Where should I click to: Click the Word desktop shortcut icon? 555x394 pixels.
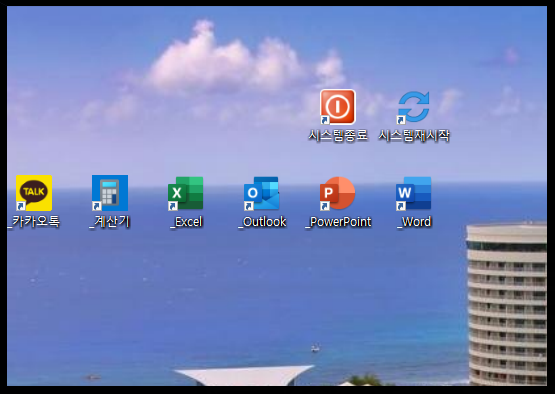413,193
